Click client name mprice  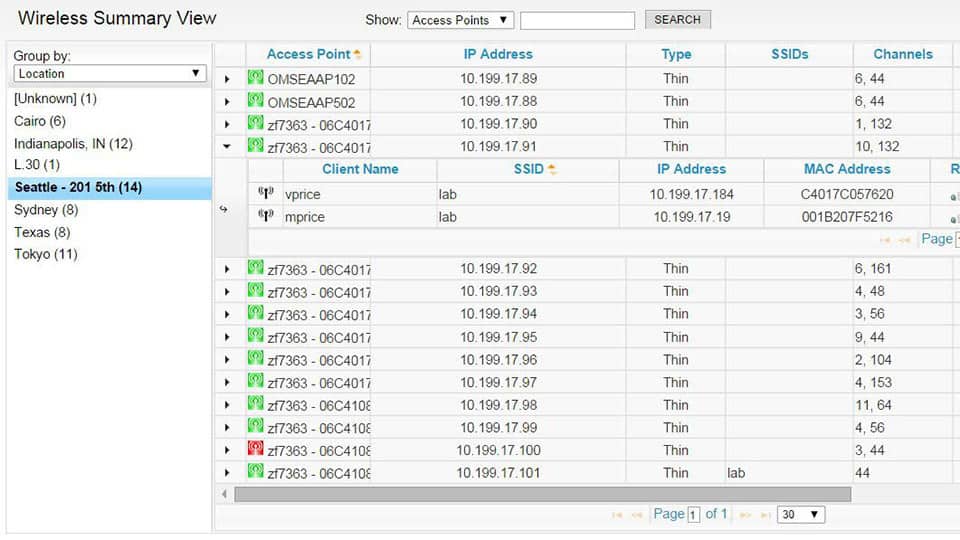[x=304, y=217]
